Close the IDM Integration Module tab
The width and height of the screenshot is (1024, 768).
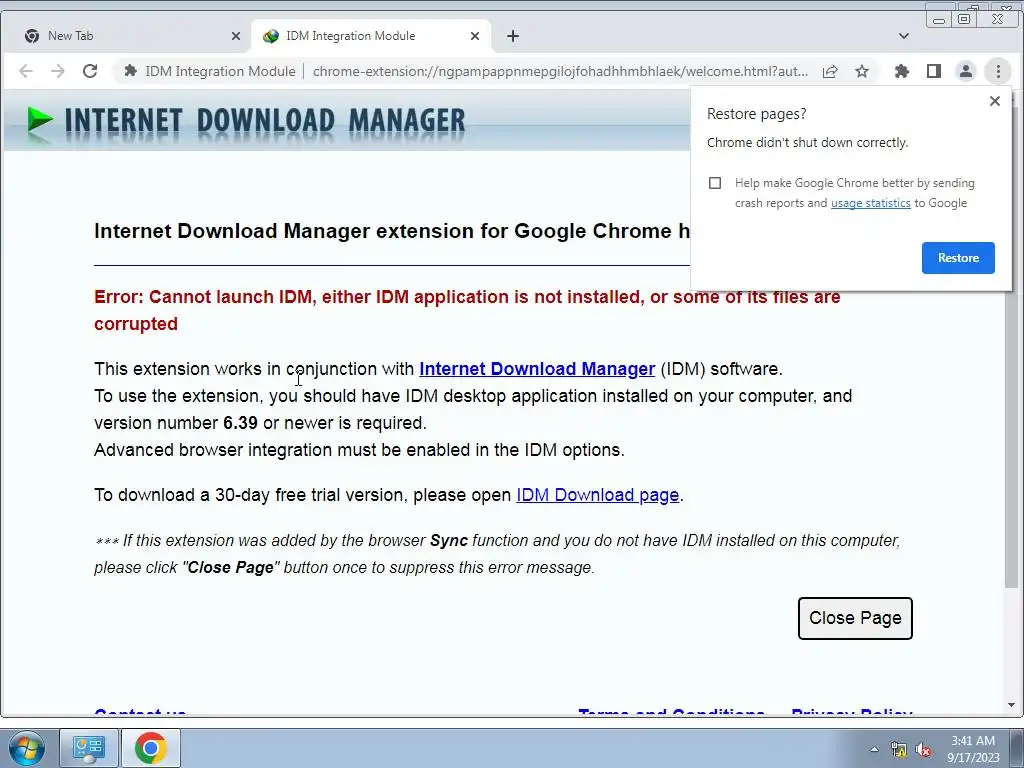(475, 36)
